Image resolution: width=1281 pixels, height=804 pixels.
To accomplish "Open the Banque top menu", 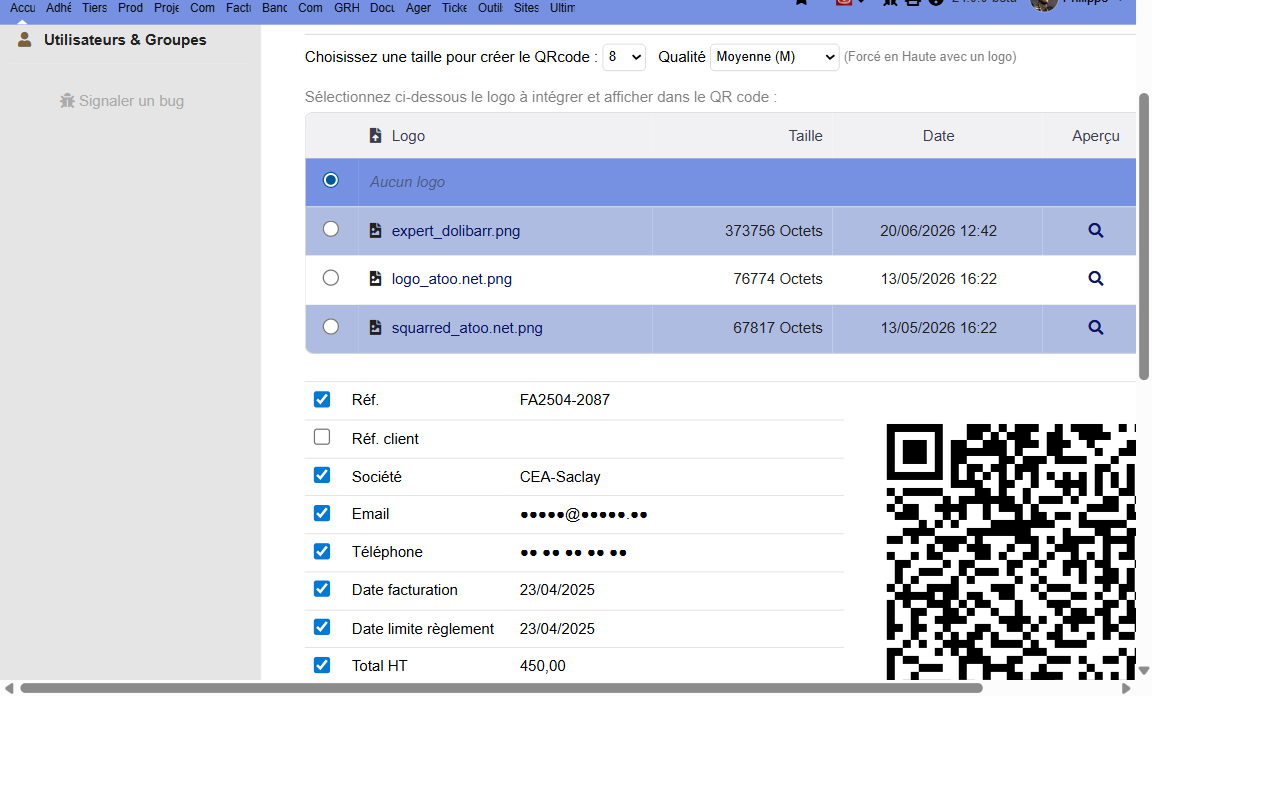I will click(275, 8).
